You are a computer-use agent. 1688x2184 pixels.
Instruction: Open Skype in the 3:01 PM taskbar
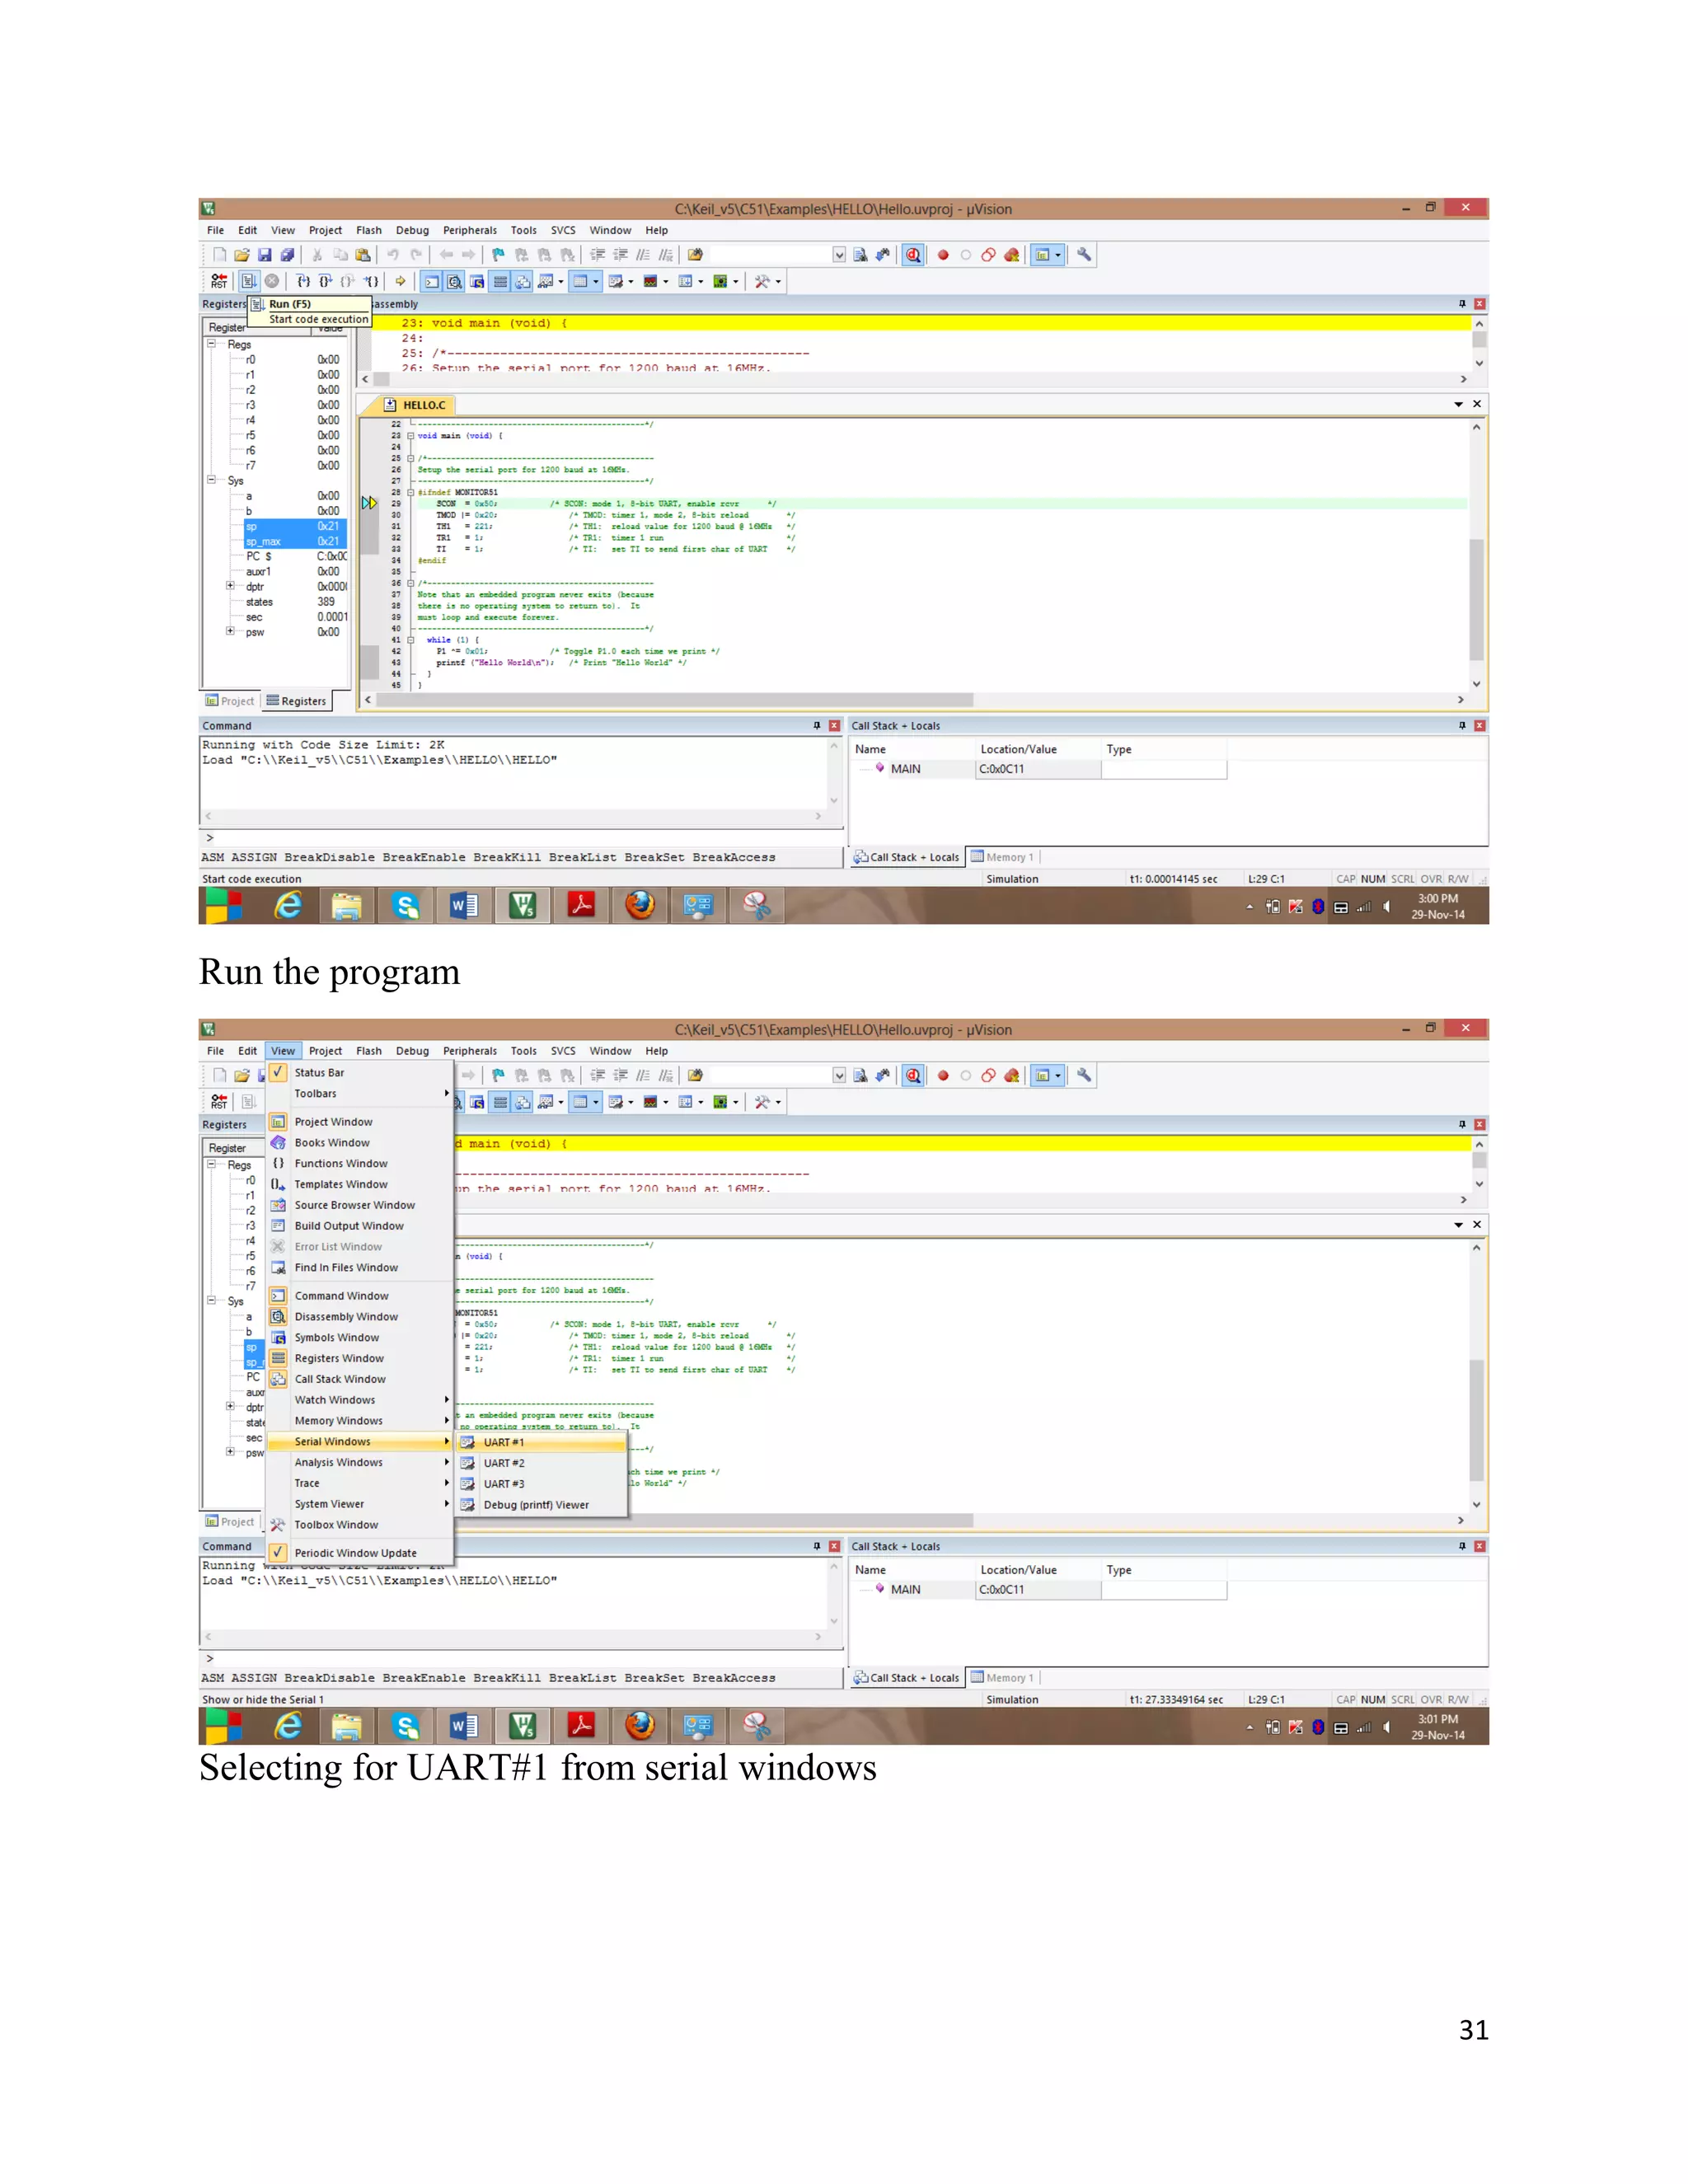click(x=405, y=1727)
